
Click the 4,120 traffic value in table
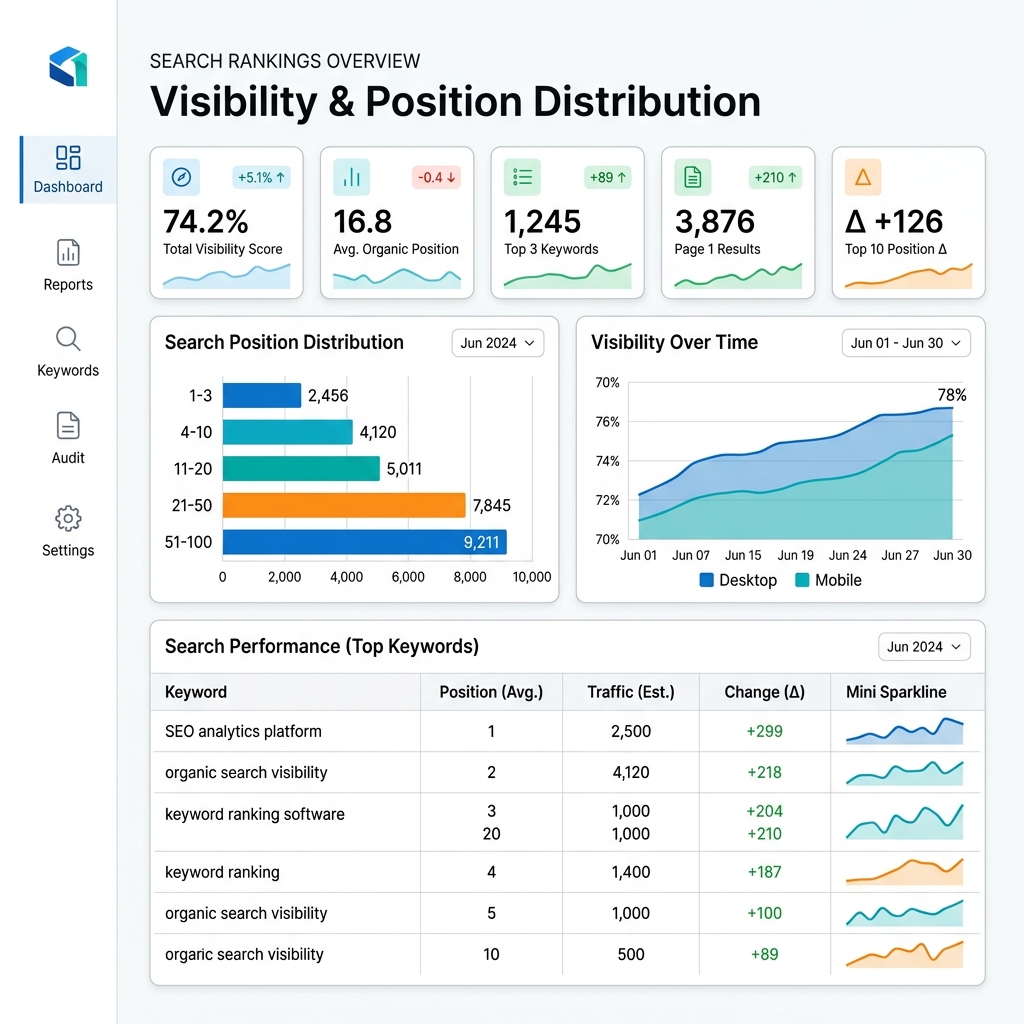tap(631, 773)
